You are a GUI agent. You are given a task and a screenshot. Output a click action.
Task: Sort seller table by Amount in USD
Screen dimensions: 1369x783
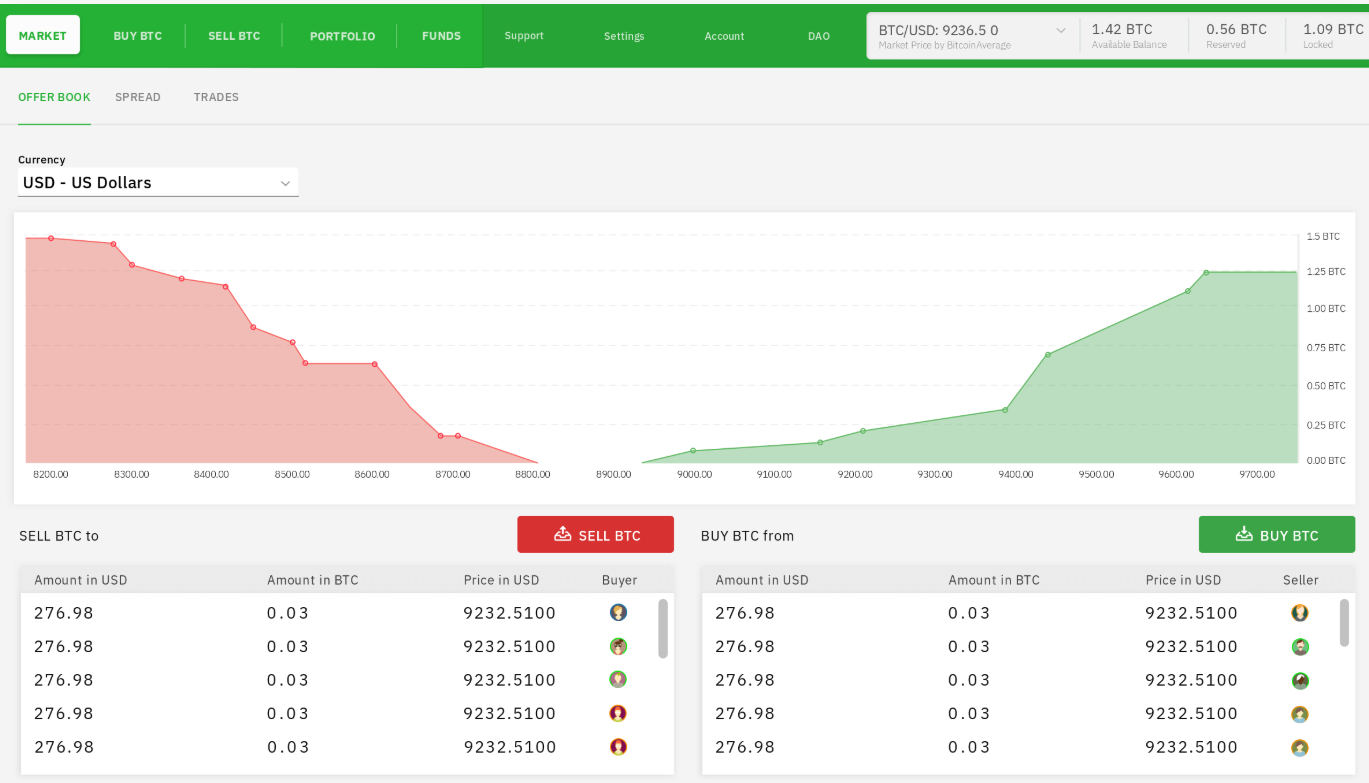[762, 580]
